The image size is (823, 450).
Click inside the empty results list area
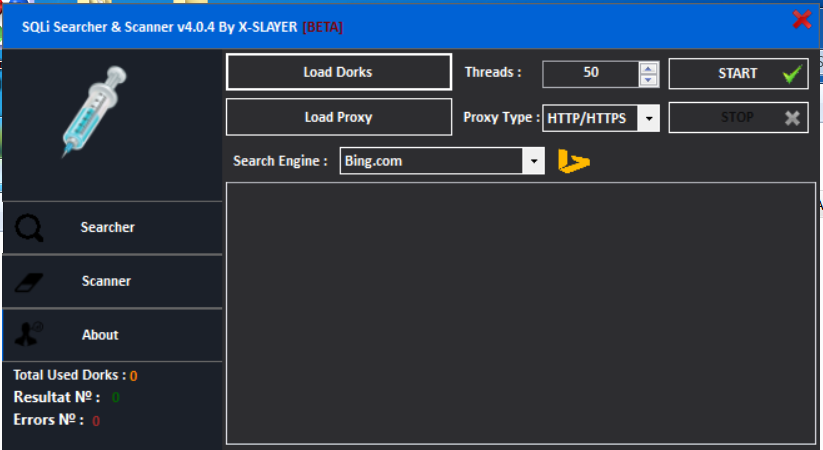point(520,312)
